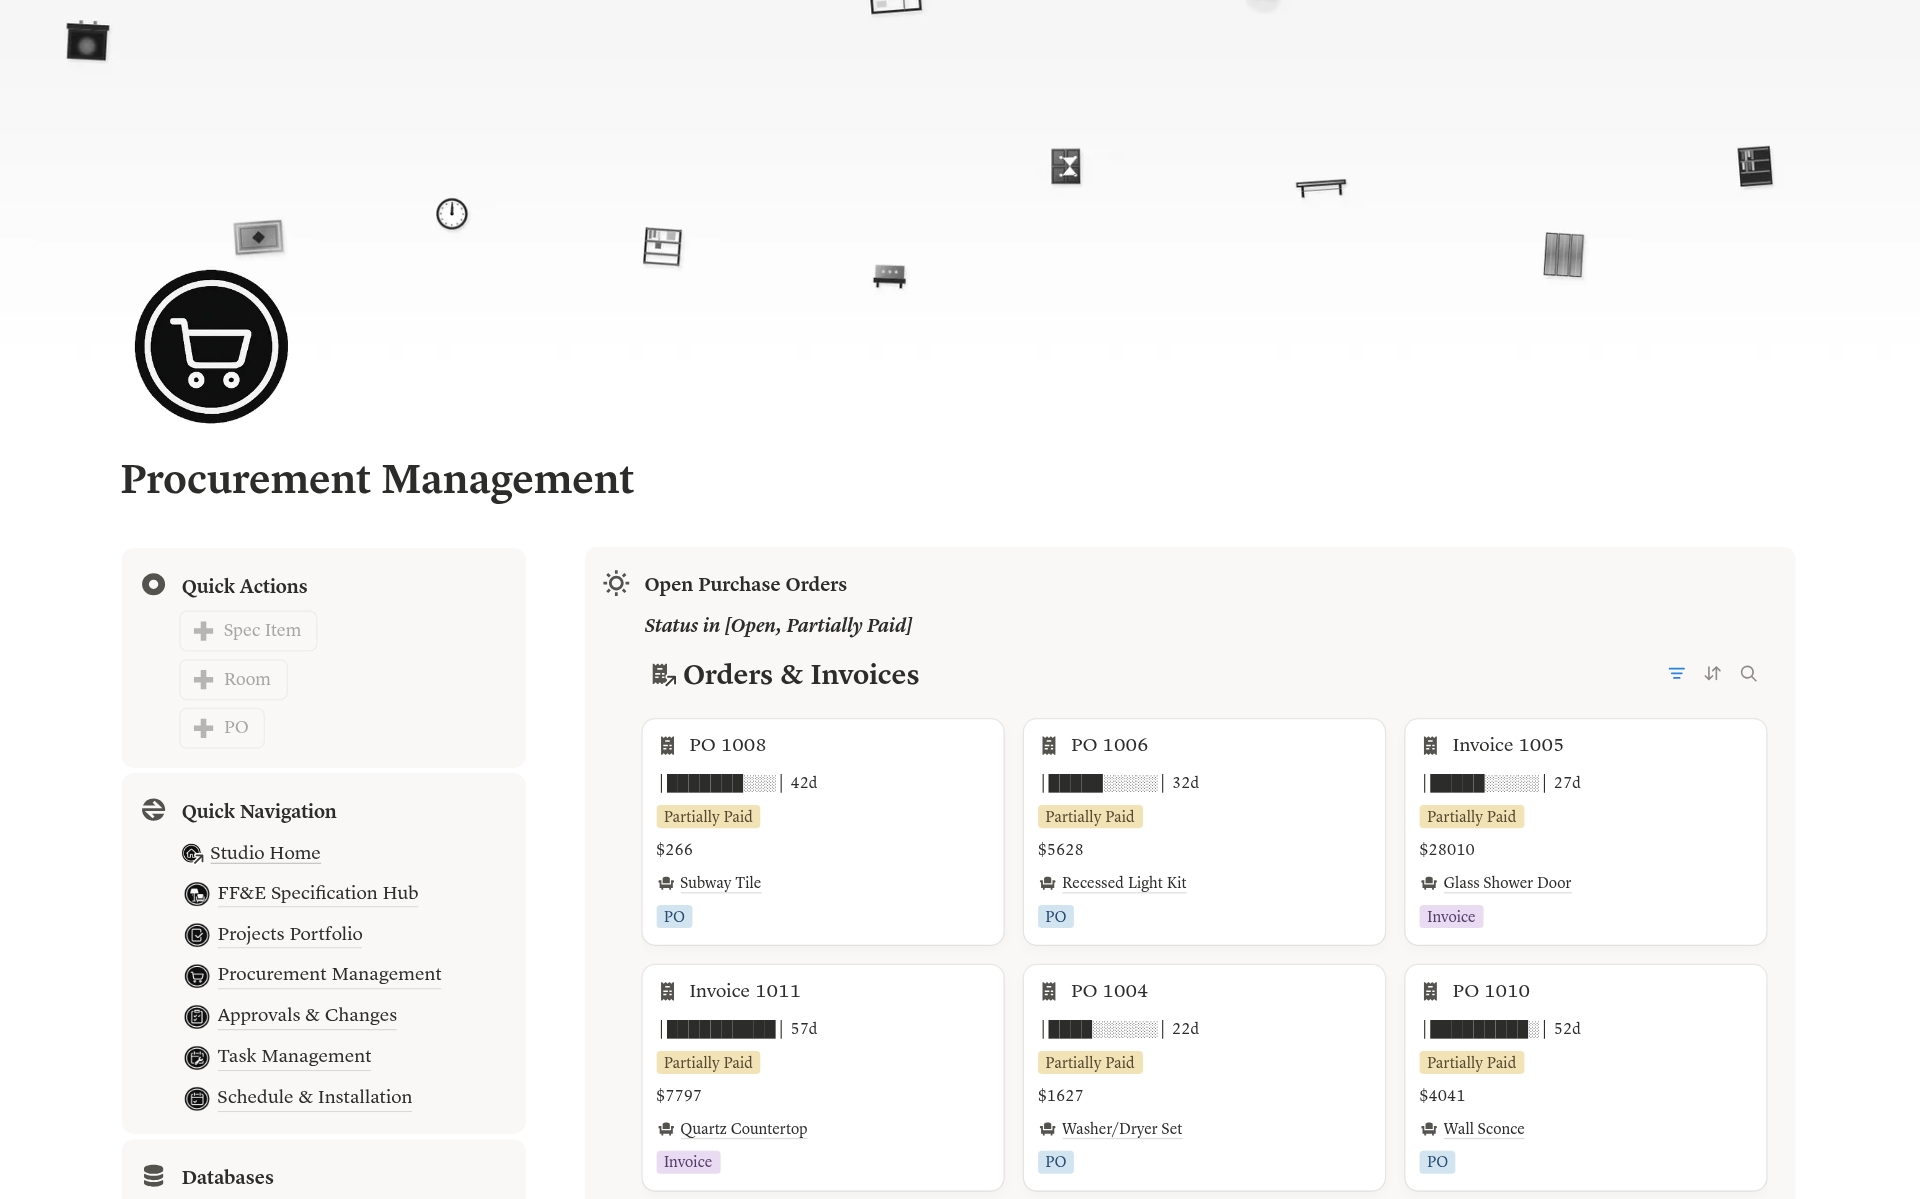This screenshot has height=1199, width=1920.
Task: Click the Spec Item quick action button
Action: [x=248, y=630]
